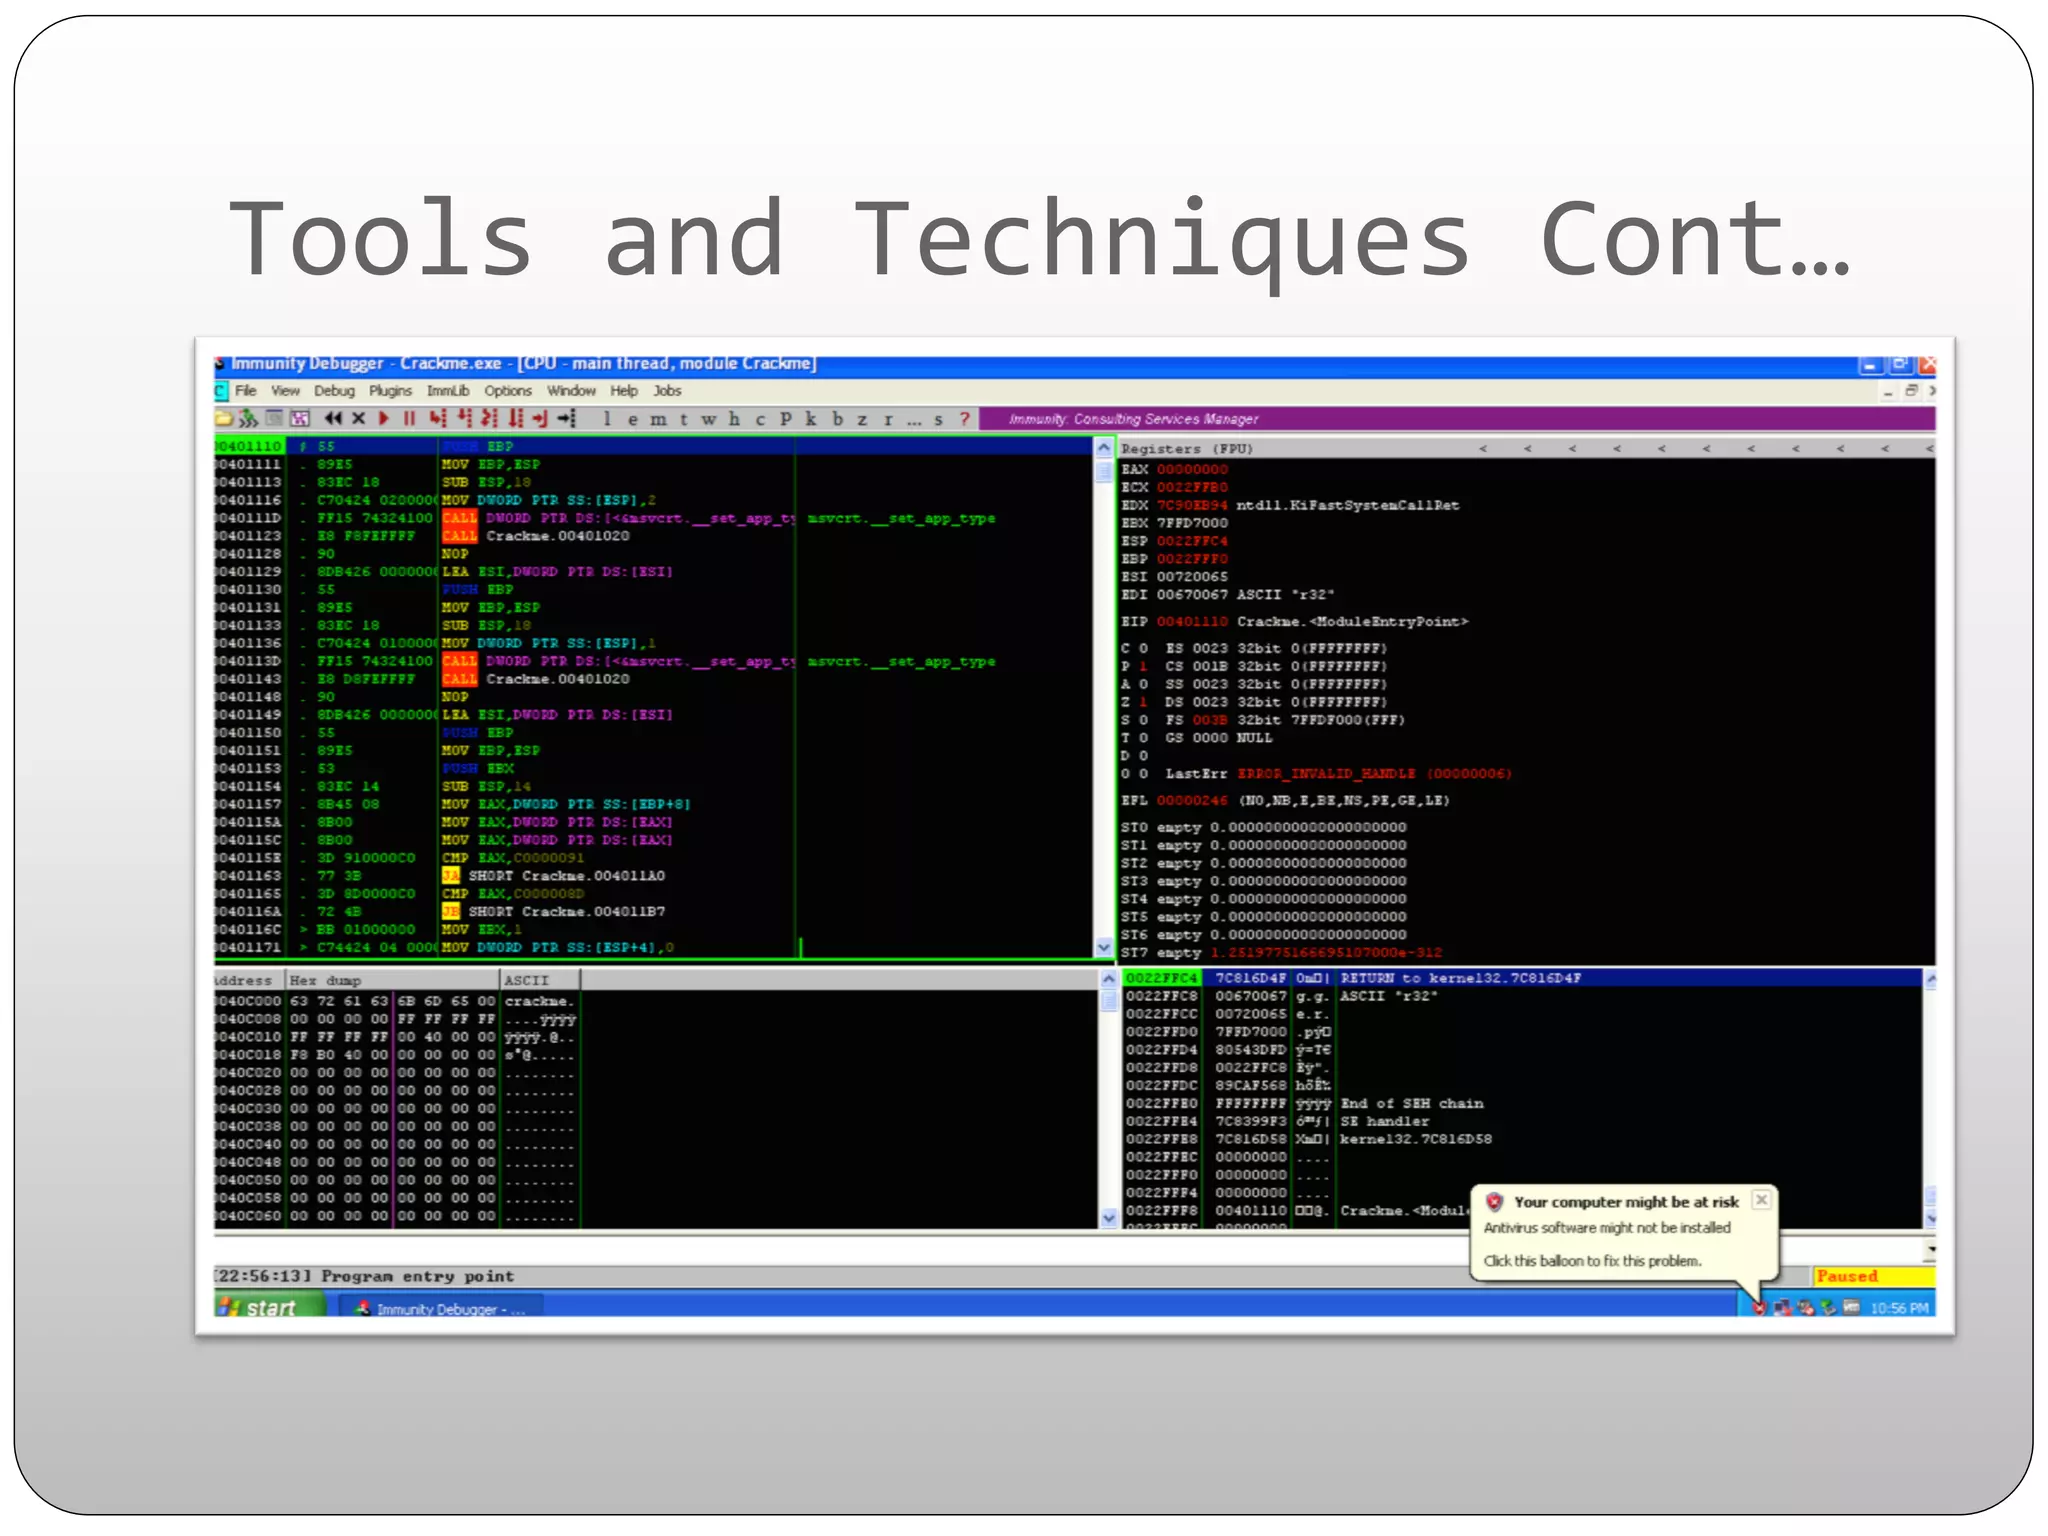Click the third toolbar icon after attach
This screenshot has height=1536, width=2048.
(x=273, y=419)
